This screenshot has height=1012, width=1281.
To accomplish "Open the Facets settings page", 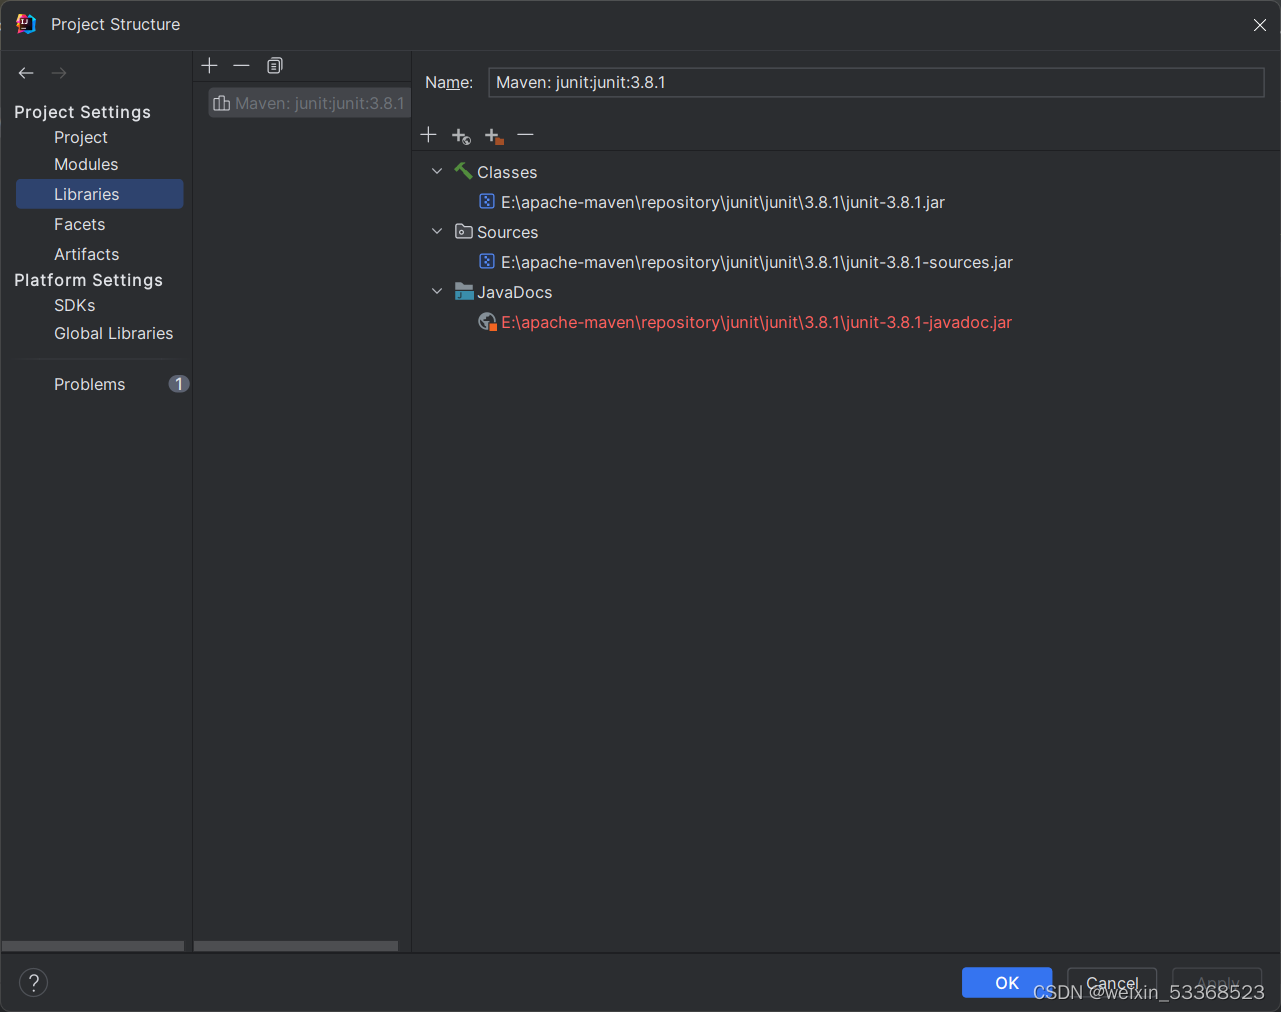I will (80, 224).
